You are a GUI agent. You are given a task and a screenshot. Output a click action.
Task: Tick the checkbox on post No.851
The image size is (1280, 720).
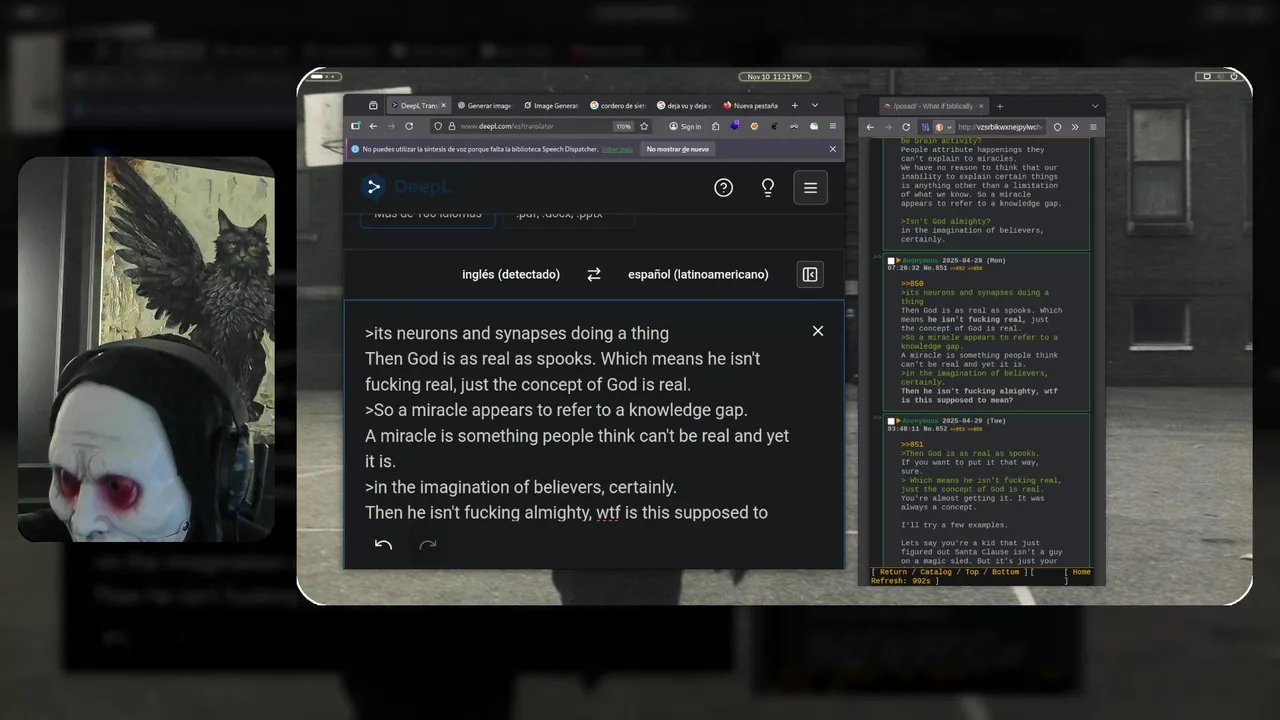(891, 261)
